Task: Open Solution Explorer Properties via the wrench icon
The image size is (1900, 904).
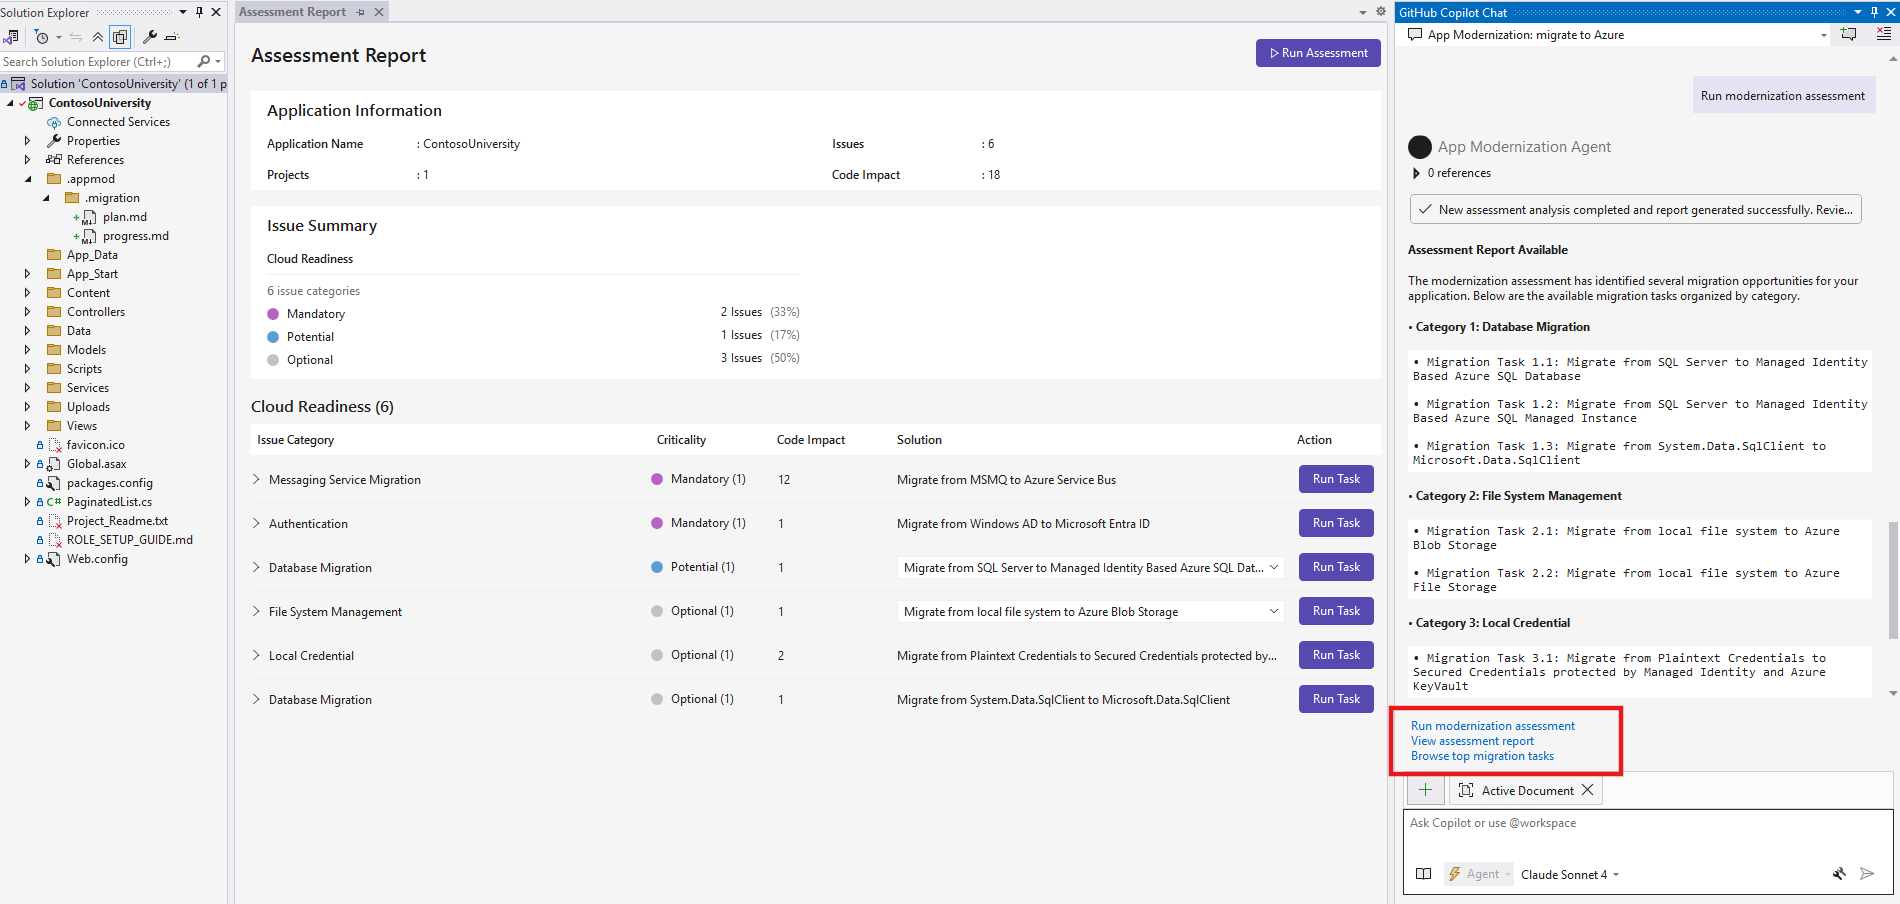Action: coord(151,37)
